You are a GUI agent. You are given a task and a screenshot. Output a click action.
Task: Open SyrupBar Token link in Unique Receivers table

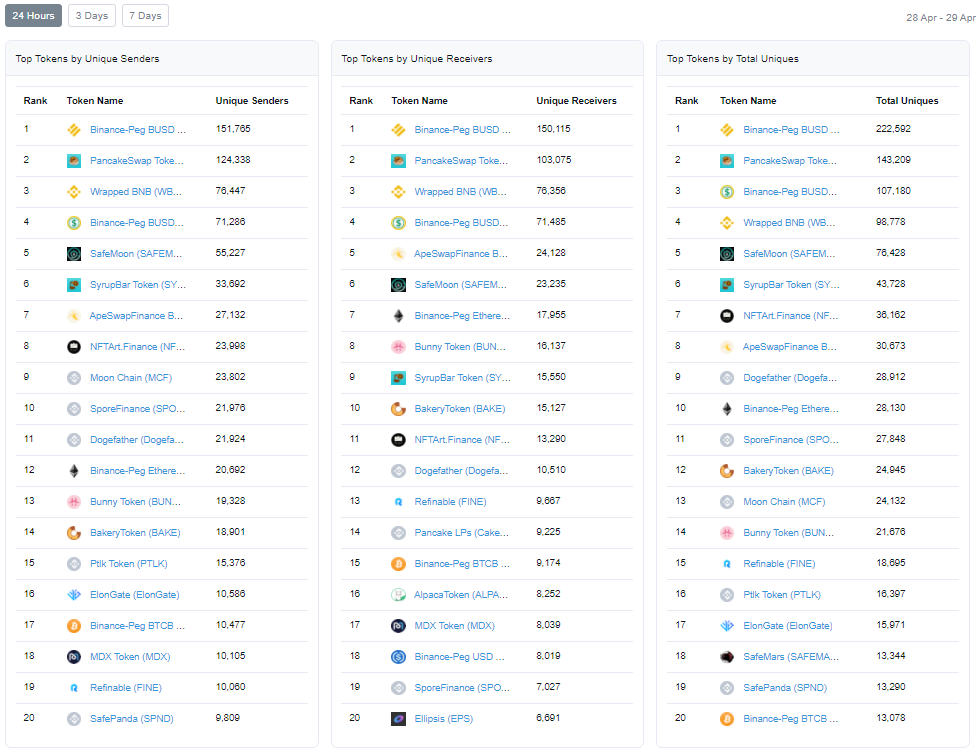462,378
